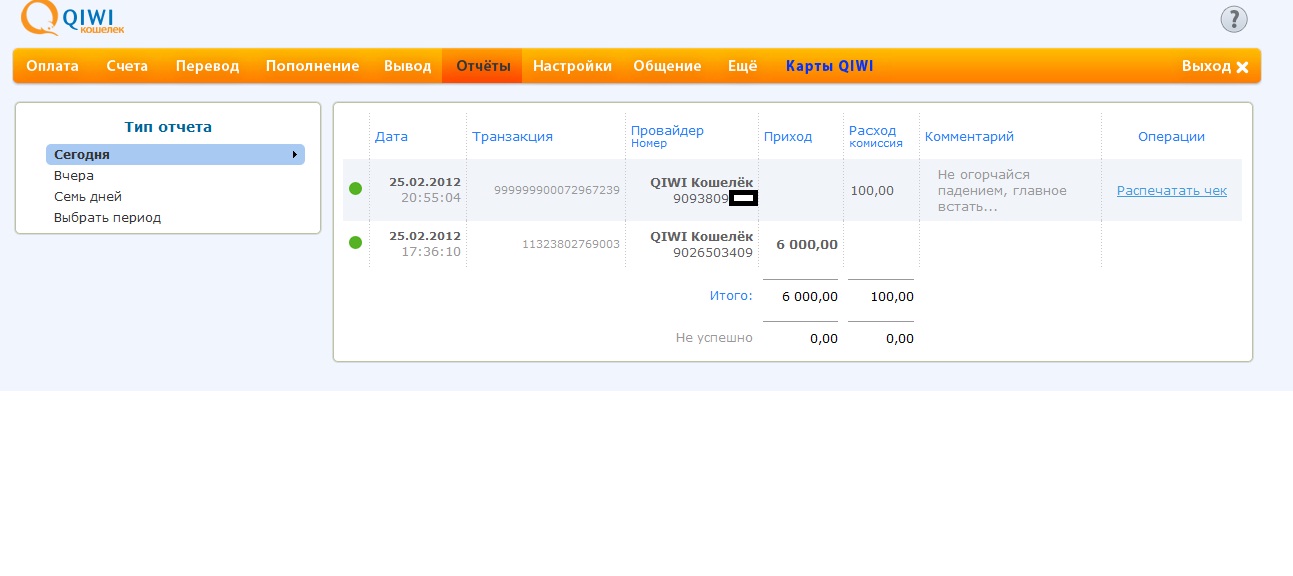Click the date 25.02.2012 at 20:55:04

(x=425, y=182)
